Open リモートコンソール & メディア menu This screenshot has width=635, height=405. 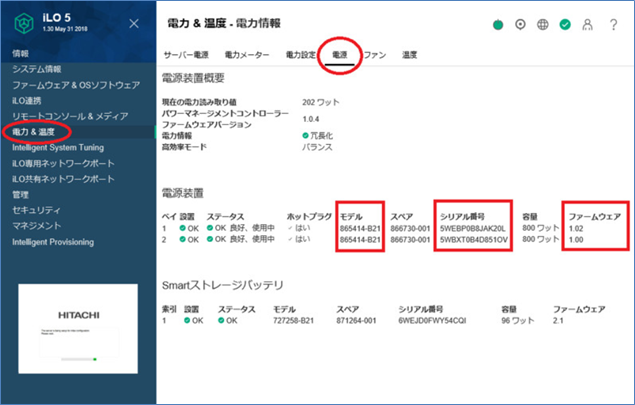pos(70,116)
